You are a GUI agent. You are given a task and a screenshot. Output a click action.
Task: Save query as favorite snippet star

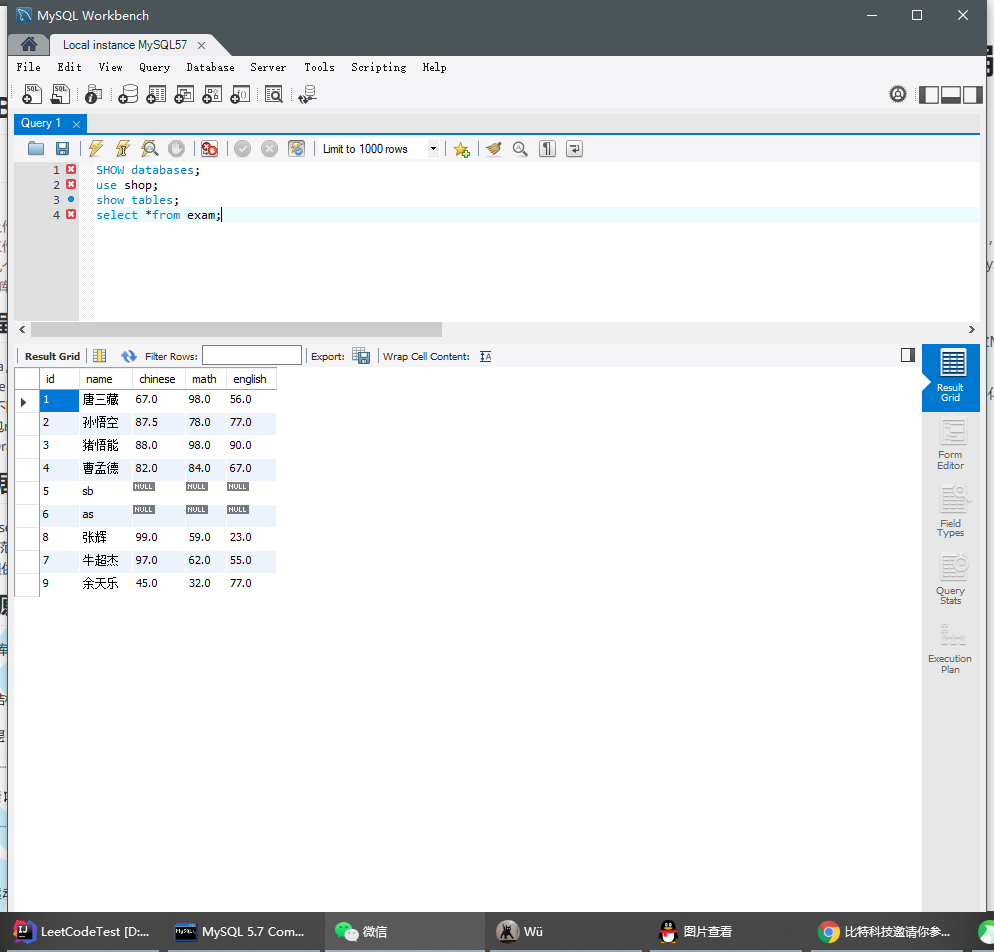[461, 149]
